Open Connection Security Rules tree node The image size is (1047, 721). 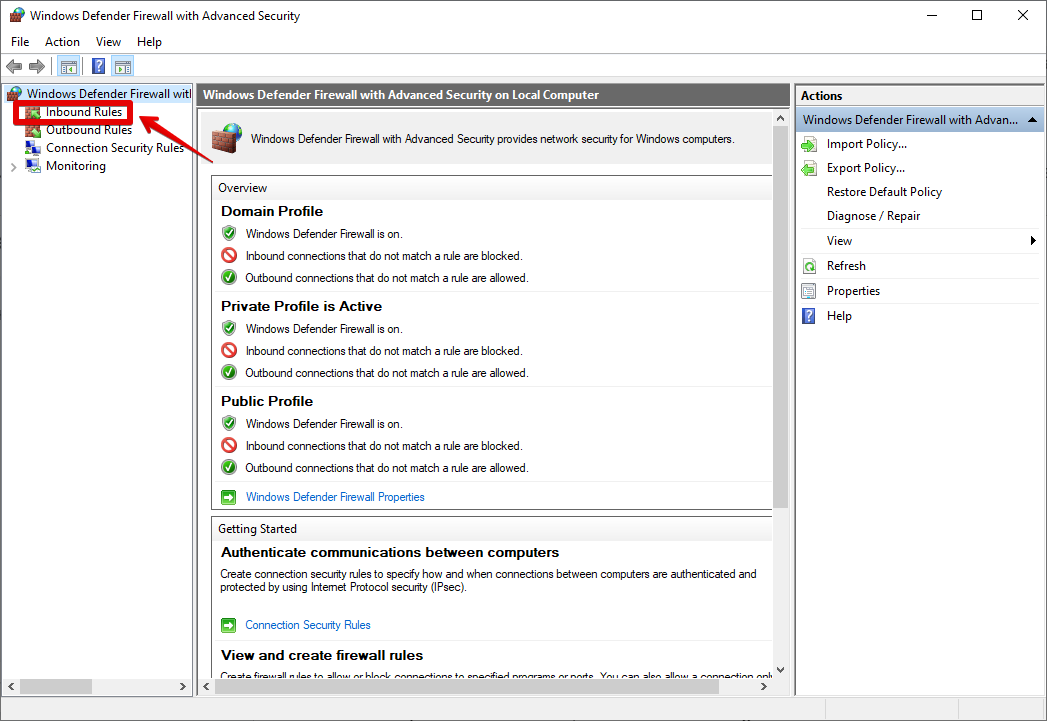(x=114, y=148)
